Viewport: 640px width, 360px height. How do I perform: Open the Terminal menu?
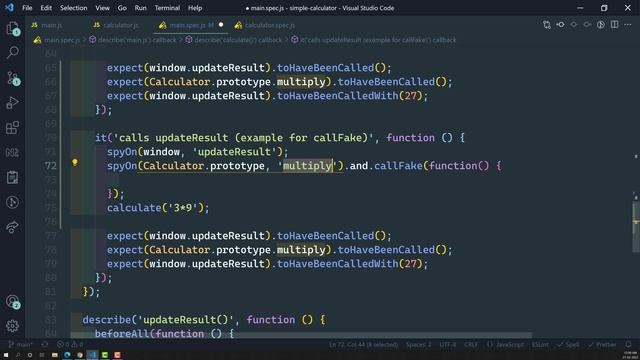click(x=167, y=8)
